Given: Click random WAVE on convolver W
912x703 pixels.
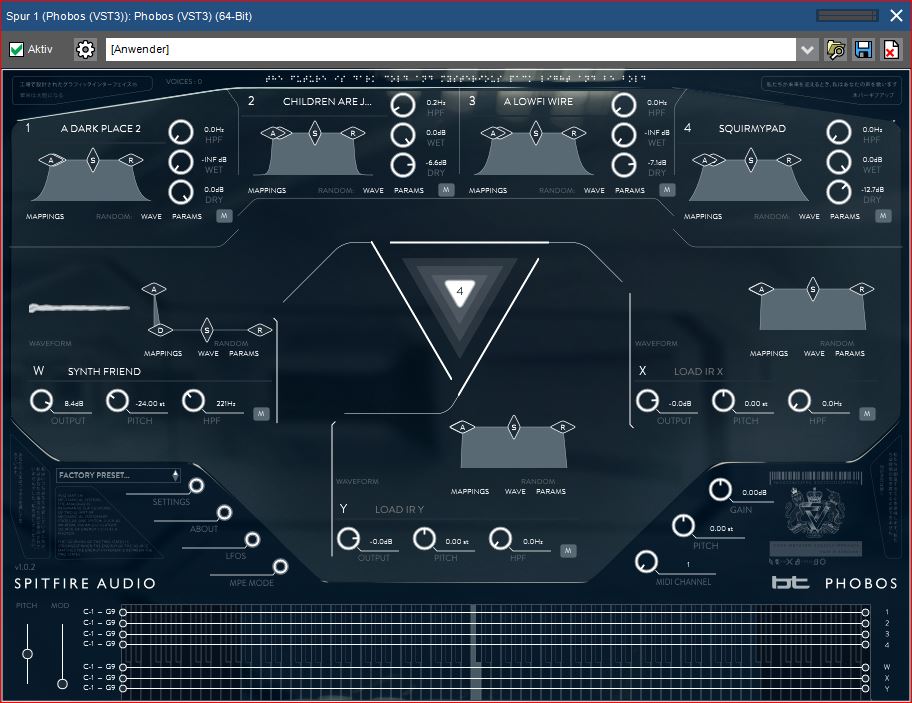Looking at the screenshot, I should coord(208,354).
